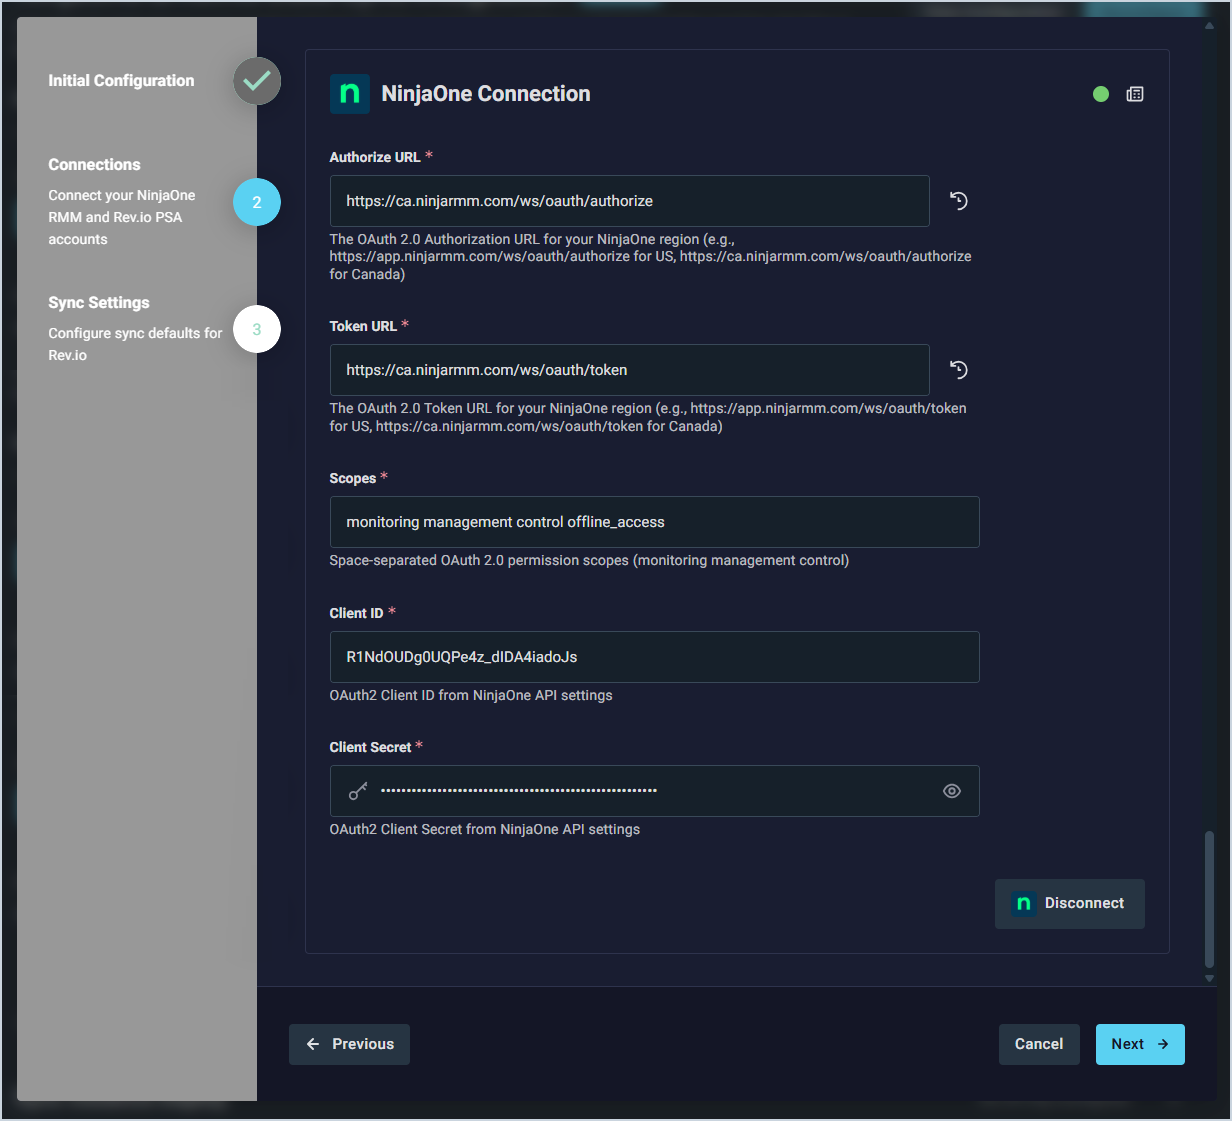This screenshot has width=1232, height=1121.
Task: Click the Client Secret label
Action: [370, 747]
